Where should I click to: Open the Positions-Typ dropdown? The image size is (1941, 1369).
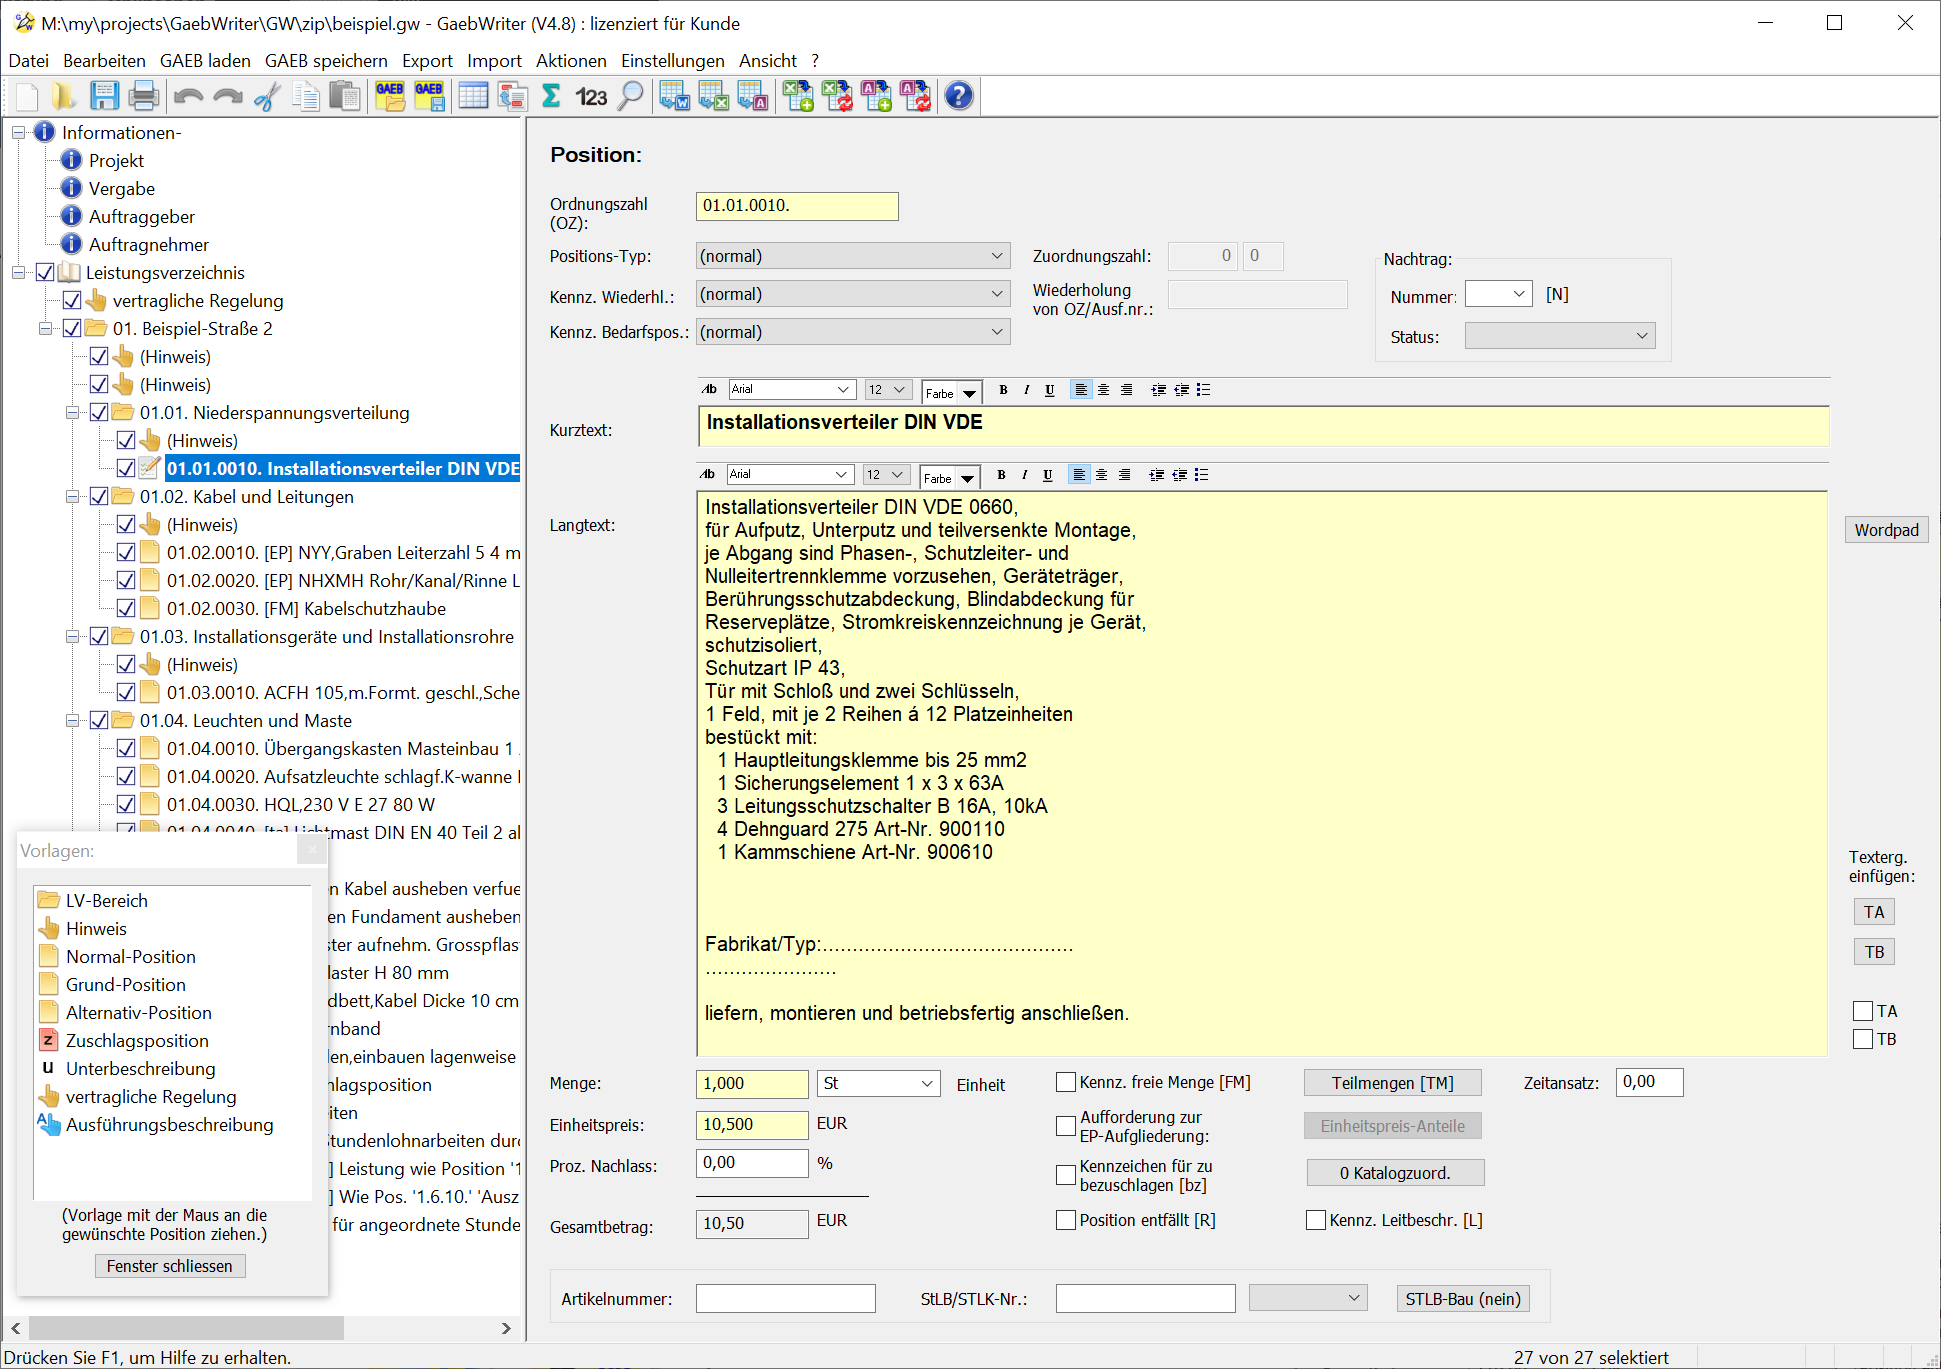point(853,256)
